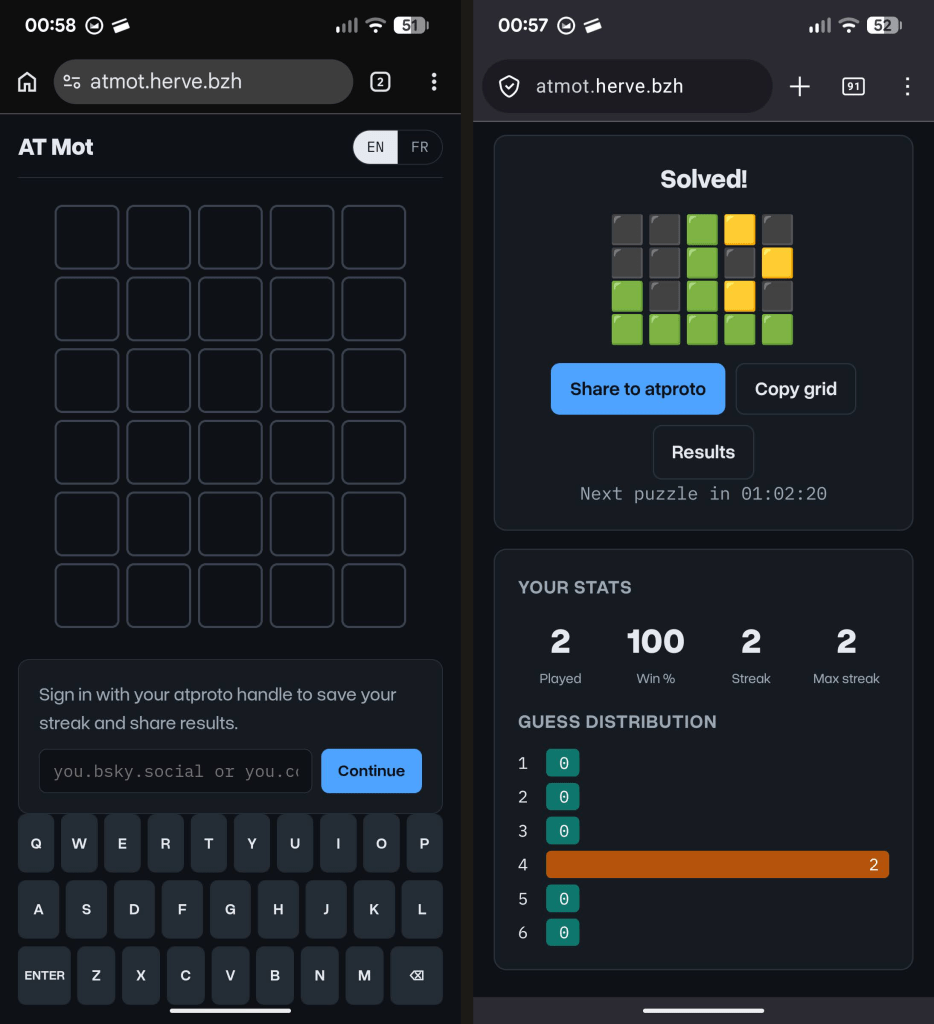The image size is (934, 1024).
Task: Tap the home icon in left browser
Action: pos(27,82)
